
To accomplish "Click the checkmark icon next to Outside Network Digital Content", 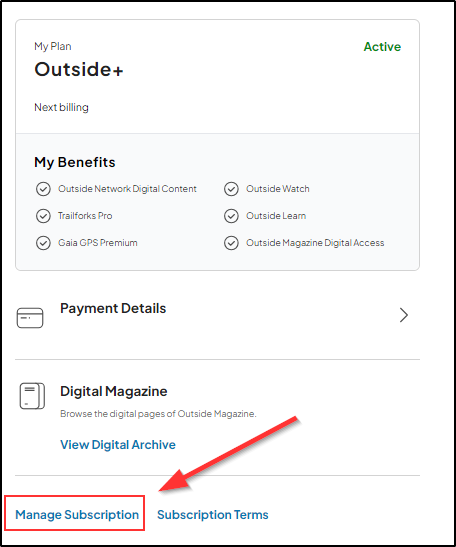I will [x=43, y=189].
